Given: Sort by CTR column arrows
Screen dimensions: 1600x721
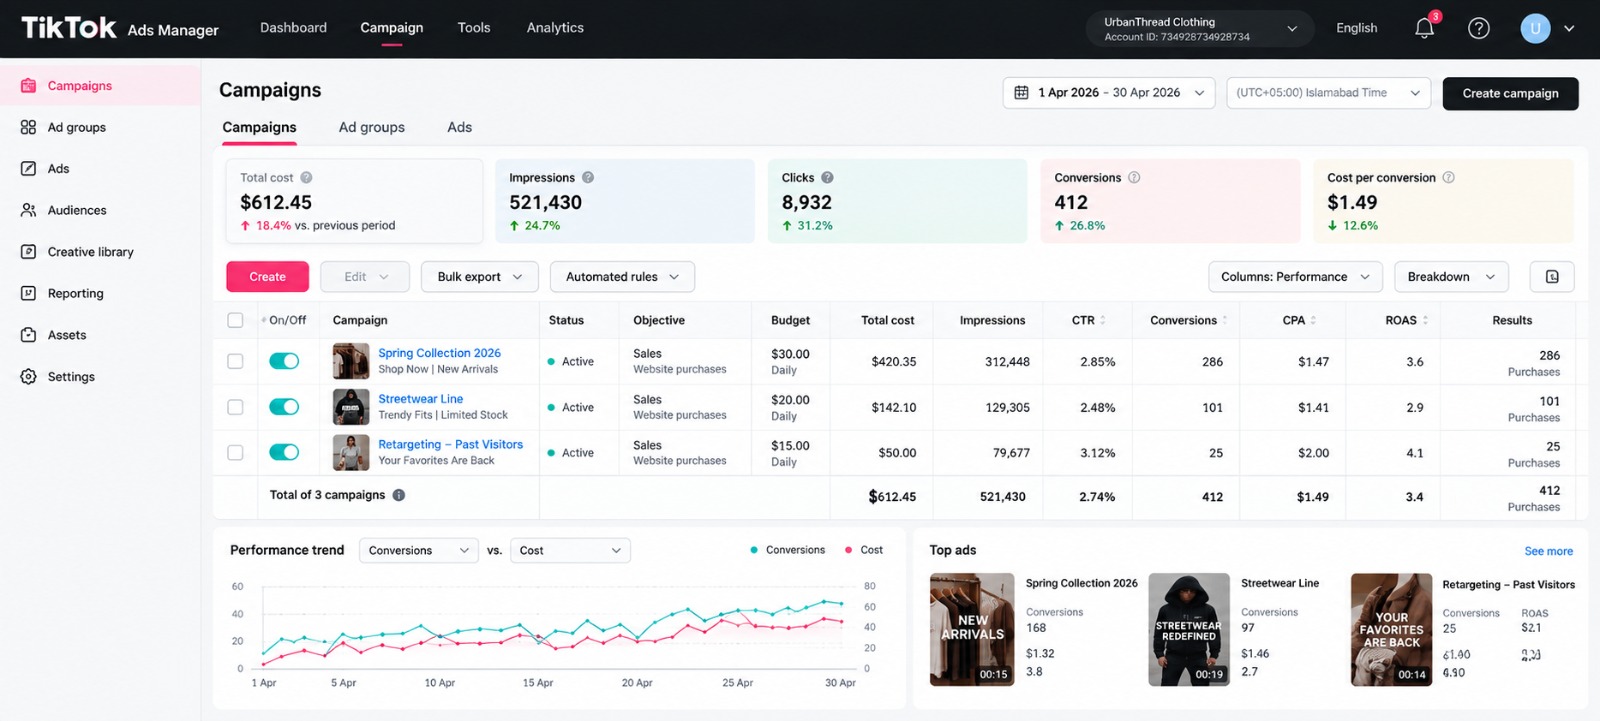Looking at the screenshot, I should tap(1103, 321).
